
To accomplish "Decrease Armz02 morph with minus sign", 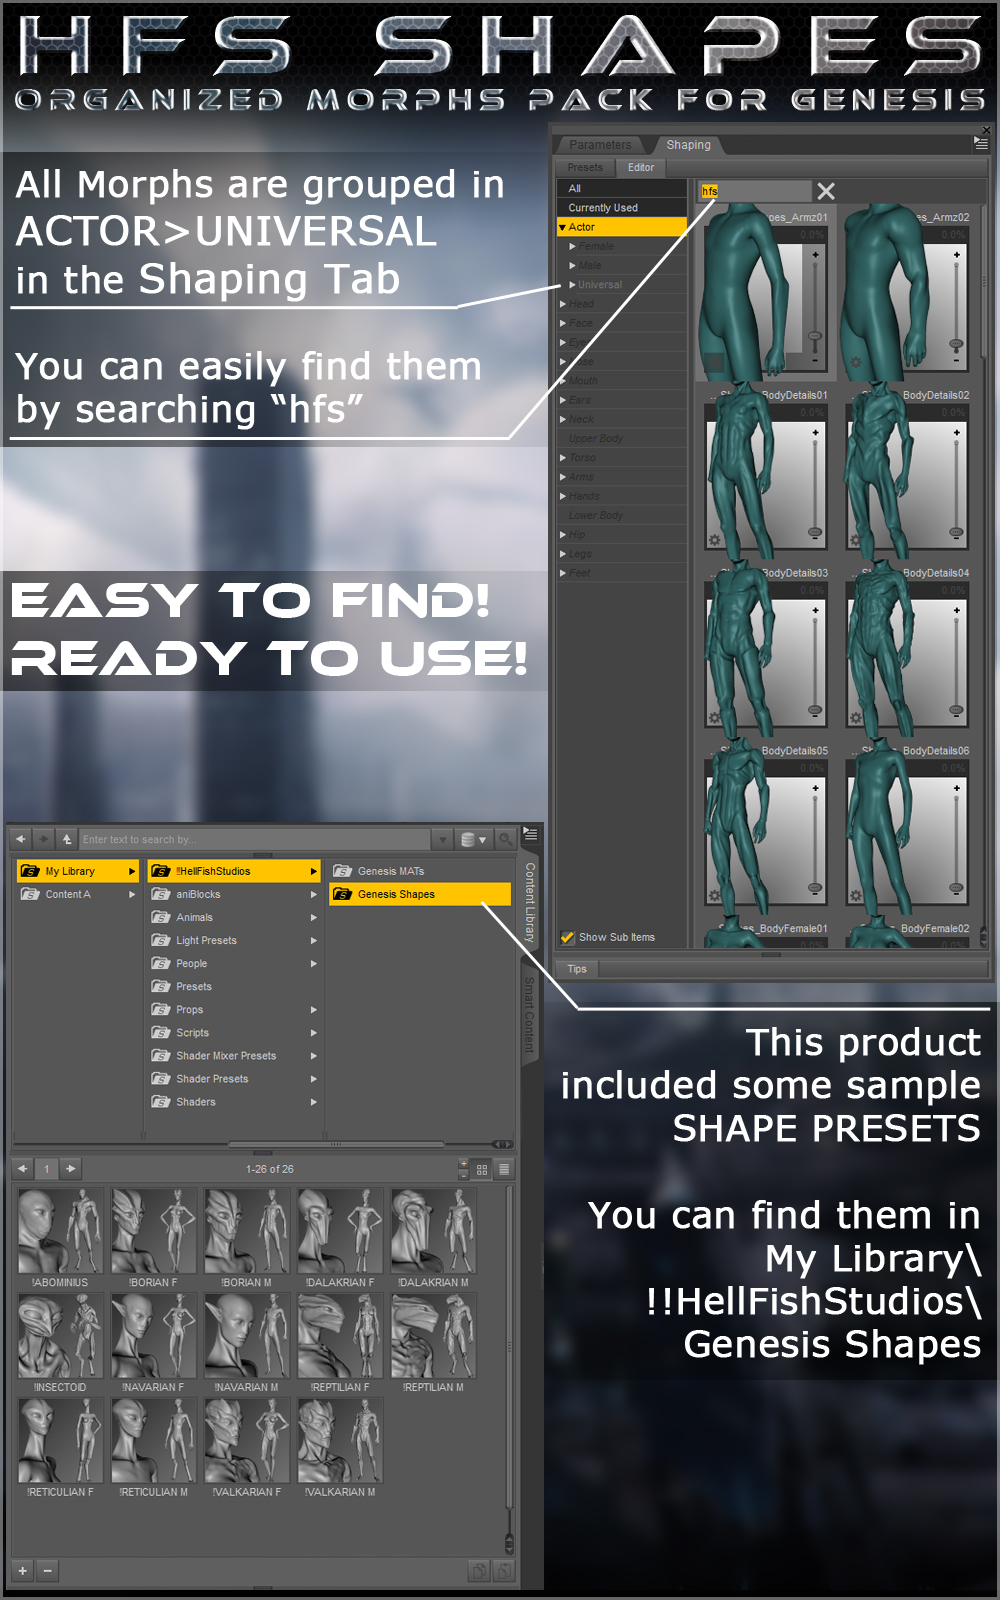I will [956, 360].
